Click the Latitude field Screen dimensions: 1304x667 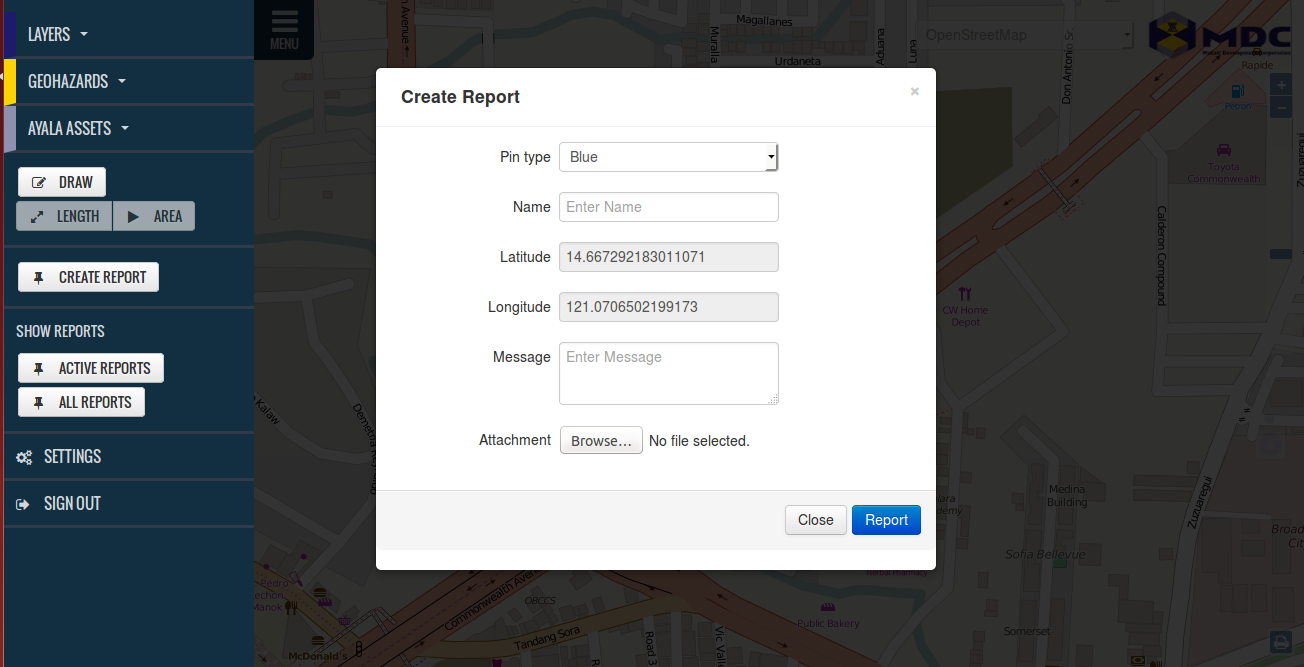[668, 257]
